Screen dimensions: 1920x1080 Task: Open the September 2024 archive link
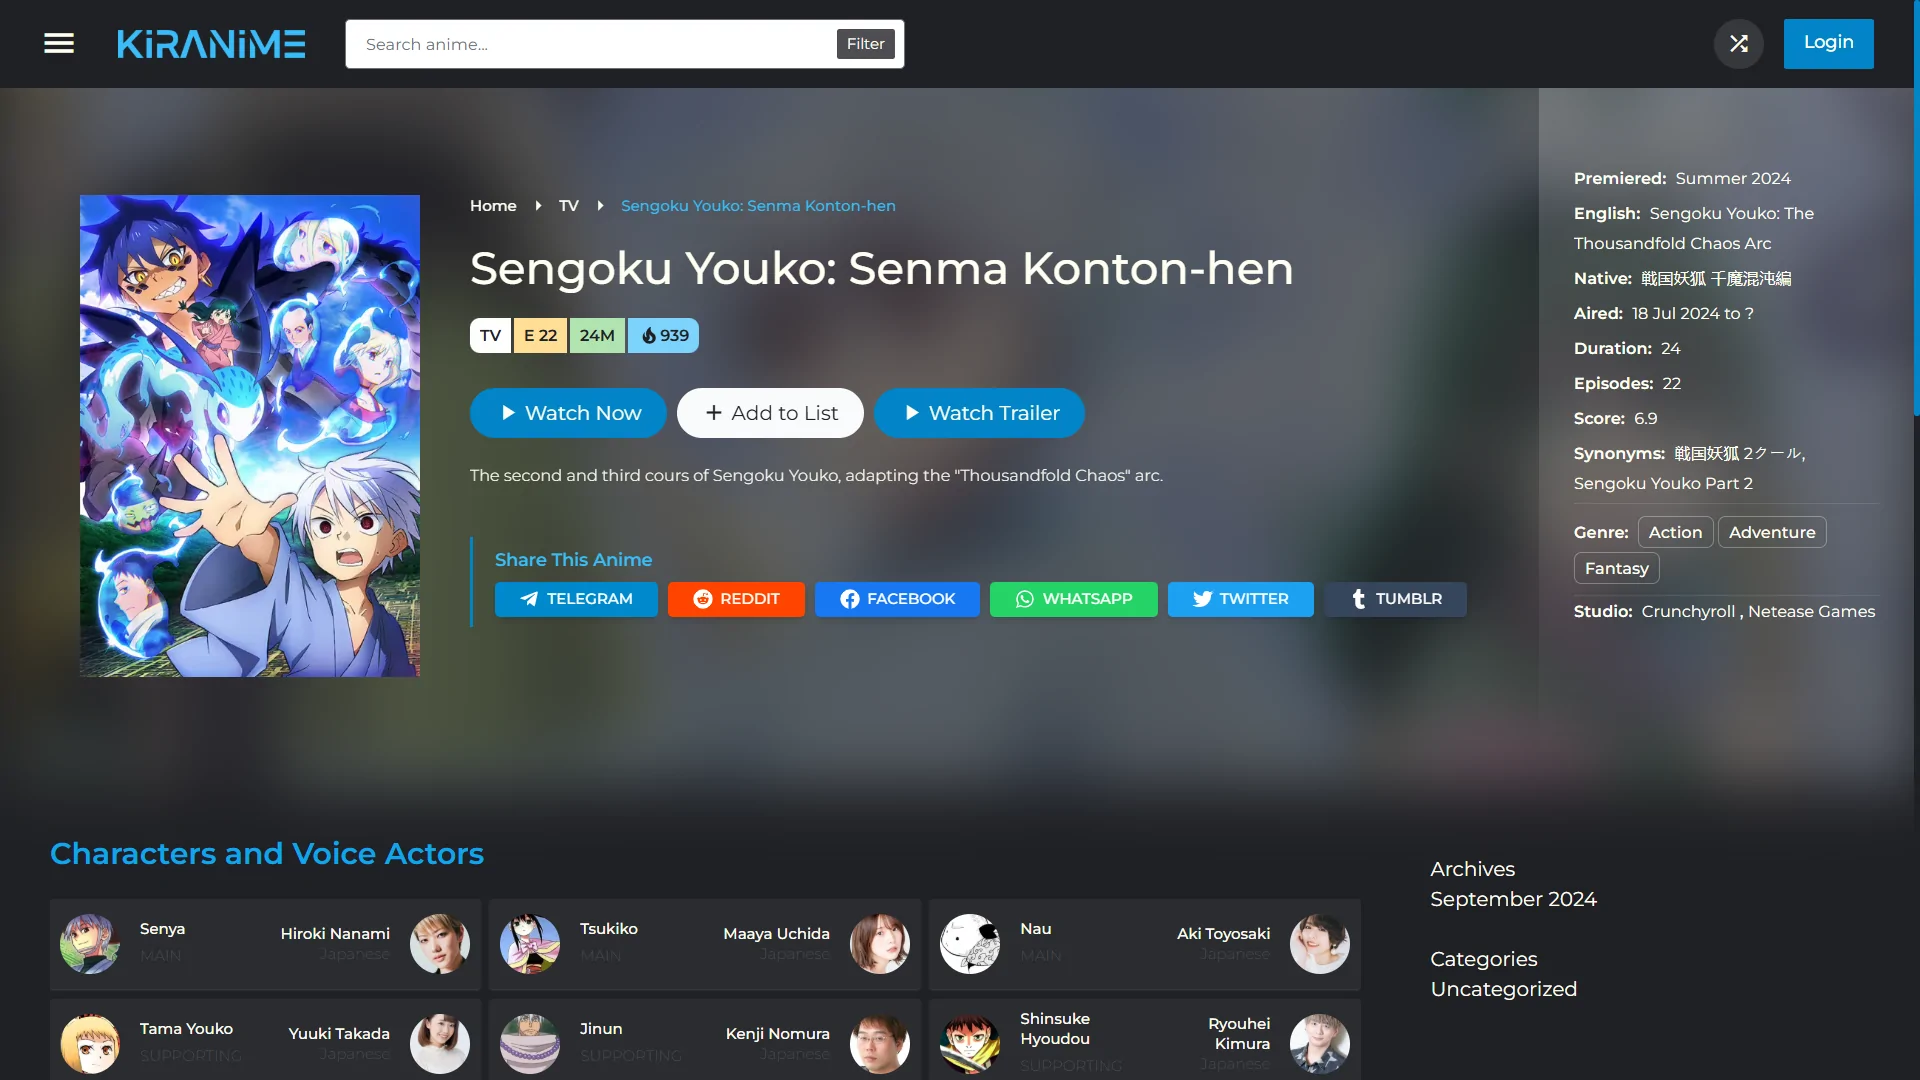[x=1513, y=899]
